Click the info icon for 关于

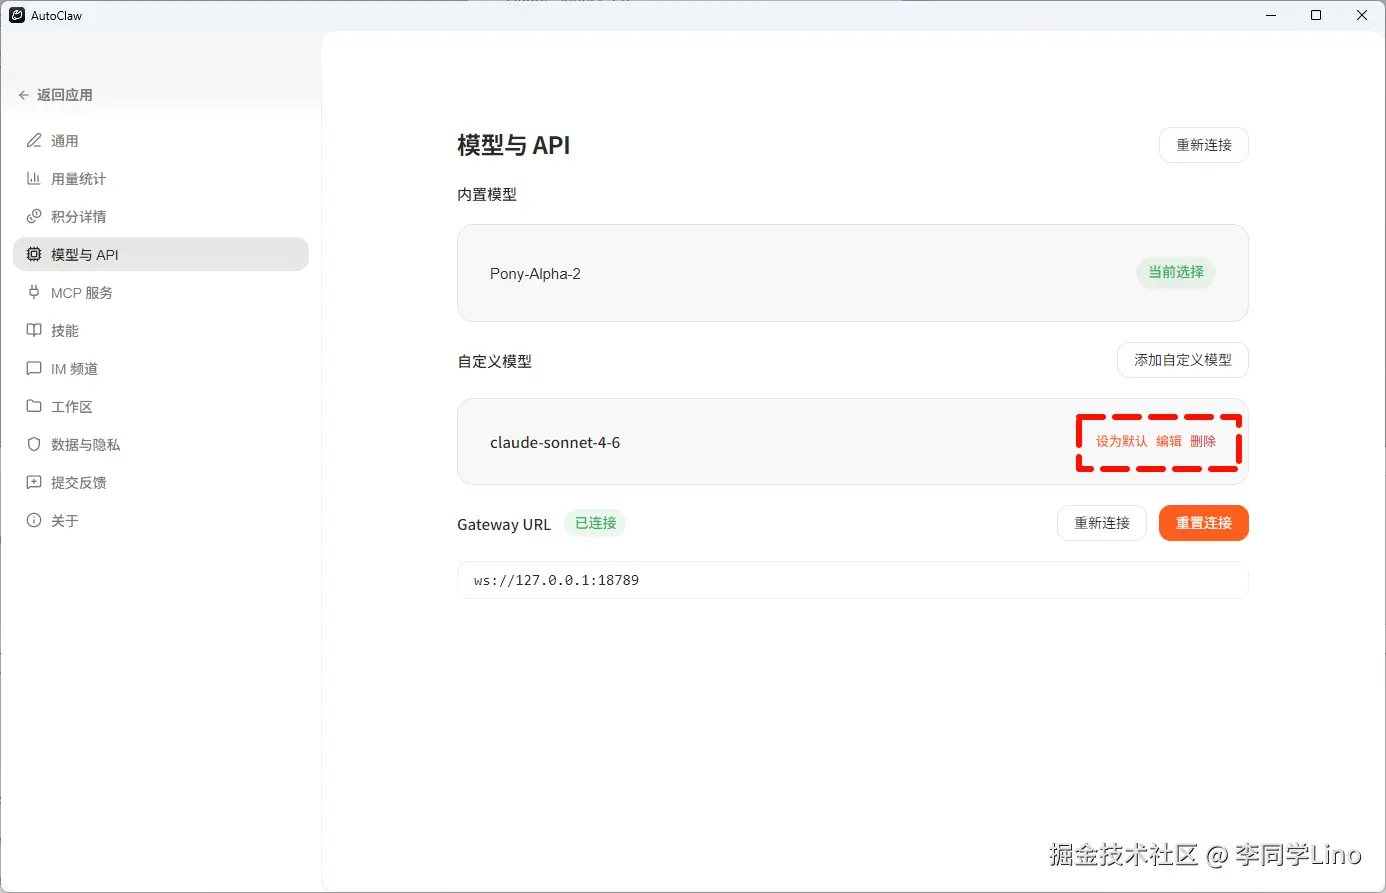tap(34, 521)
